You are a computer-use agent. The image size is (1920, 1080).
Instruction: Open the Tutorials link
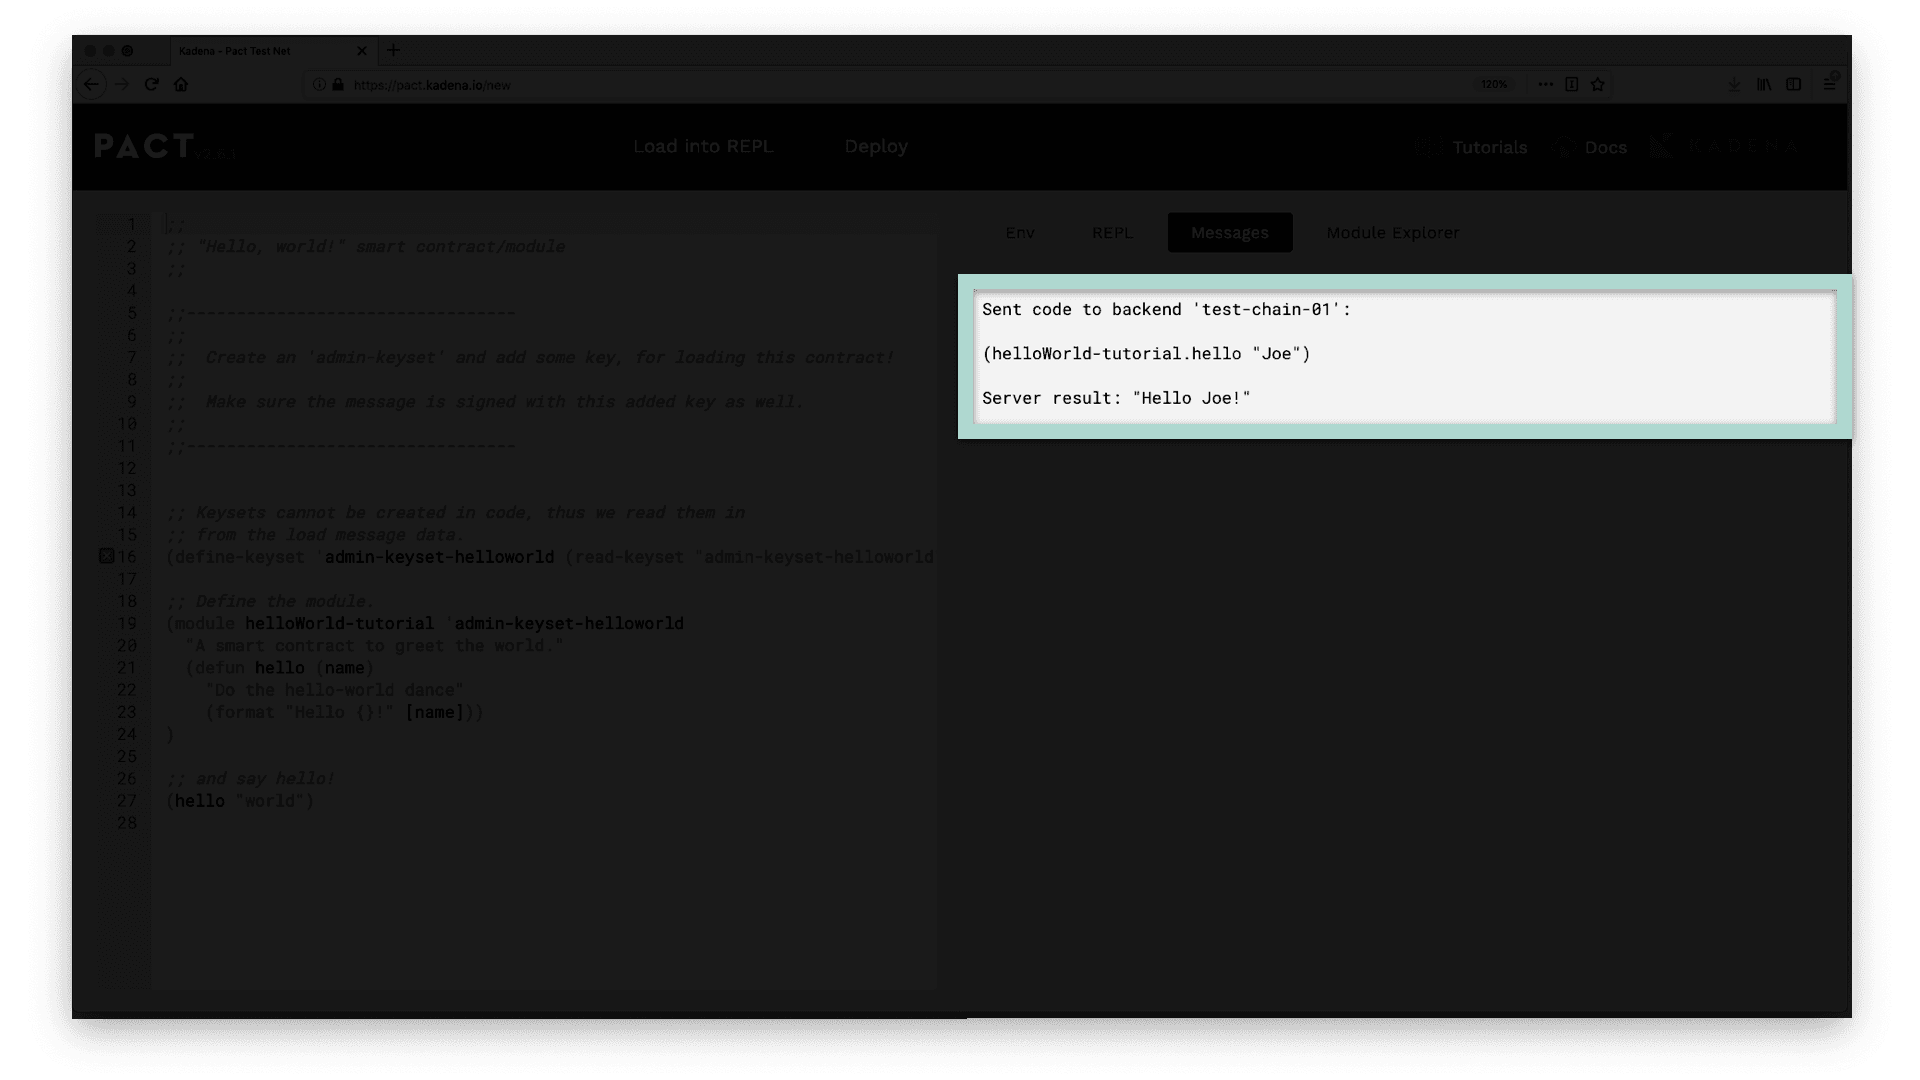pos(1471,147)
